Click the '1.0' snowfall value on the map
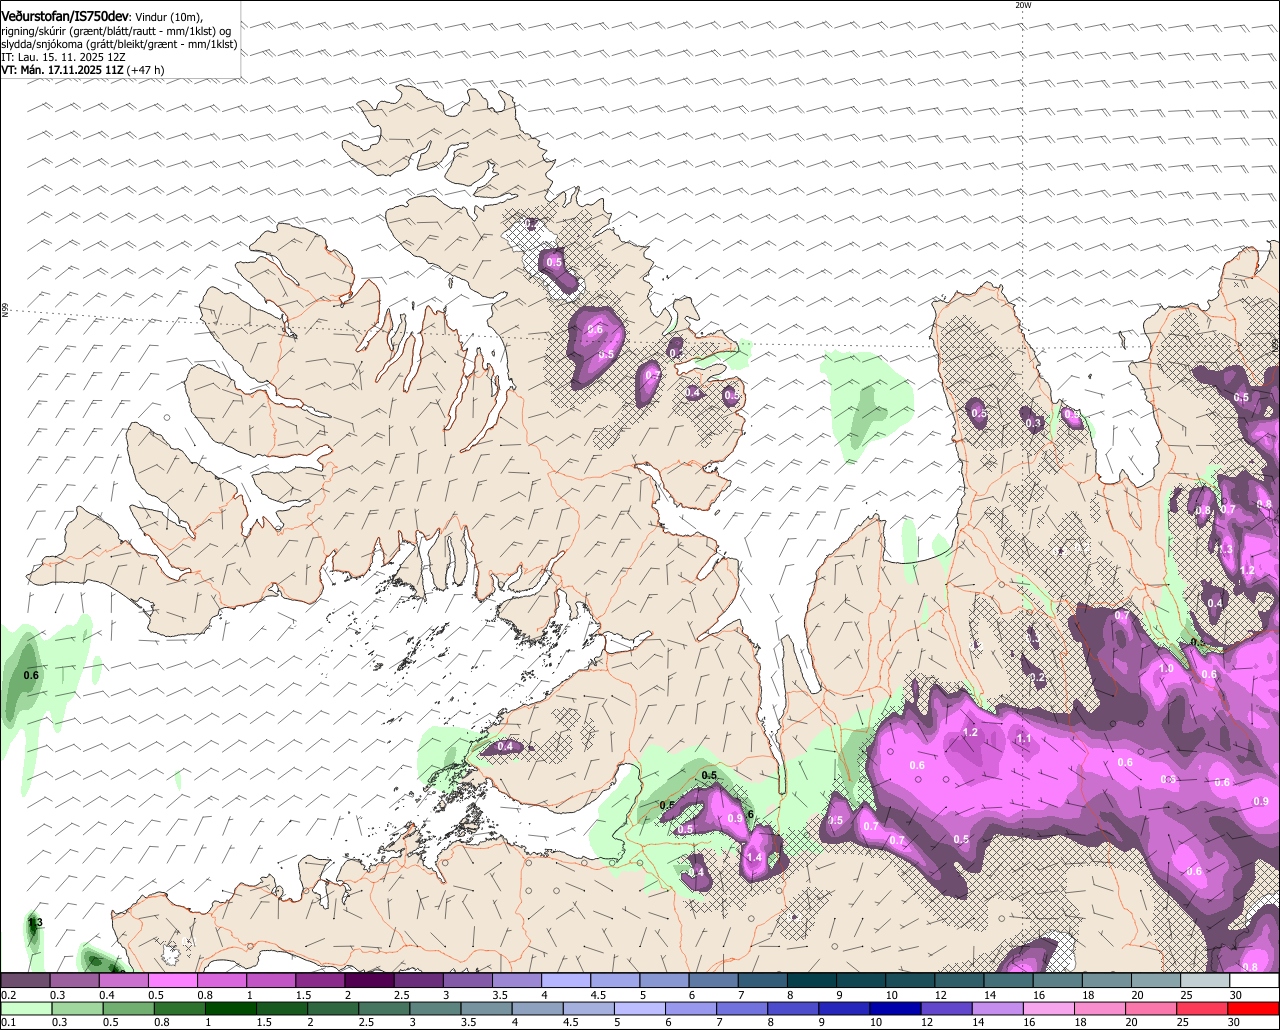Viewport: 1280px width, 1030px height. click(1165, 669)
